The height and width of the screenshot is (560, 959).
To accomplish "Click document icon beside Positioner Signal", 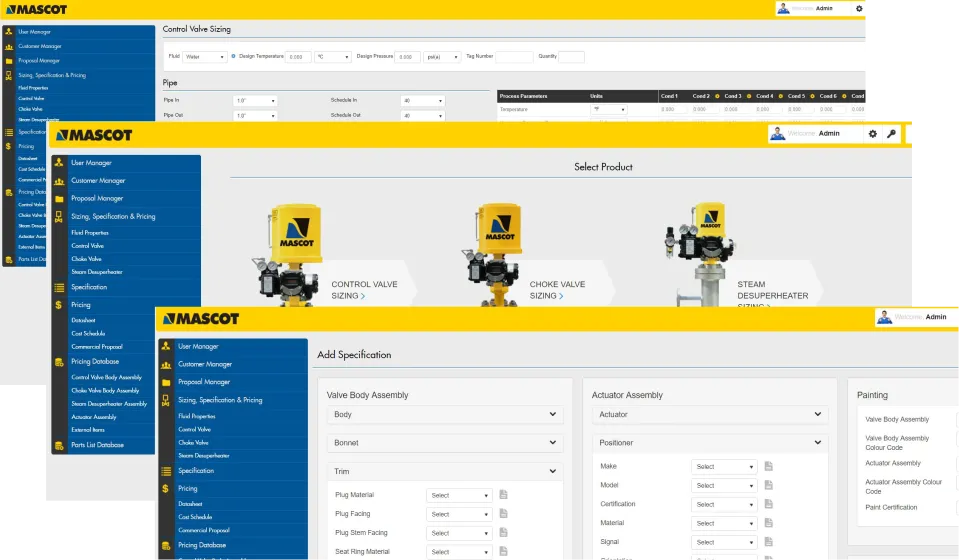I will click(x=769, y=542).
